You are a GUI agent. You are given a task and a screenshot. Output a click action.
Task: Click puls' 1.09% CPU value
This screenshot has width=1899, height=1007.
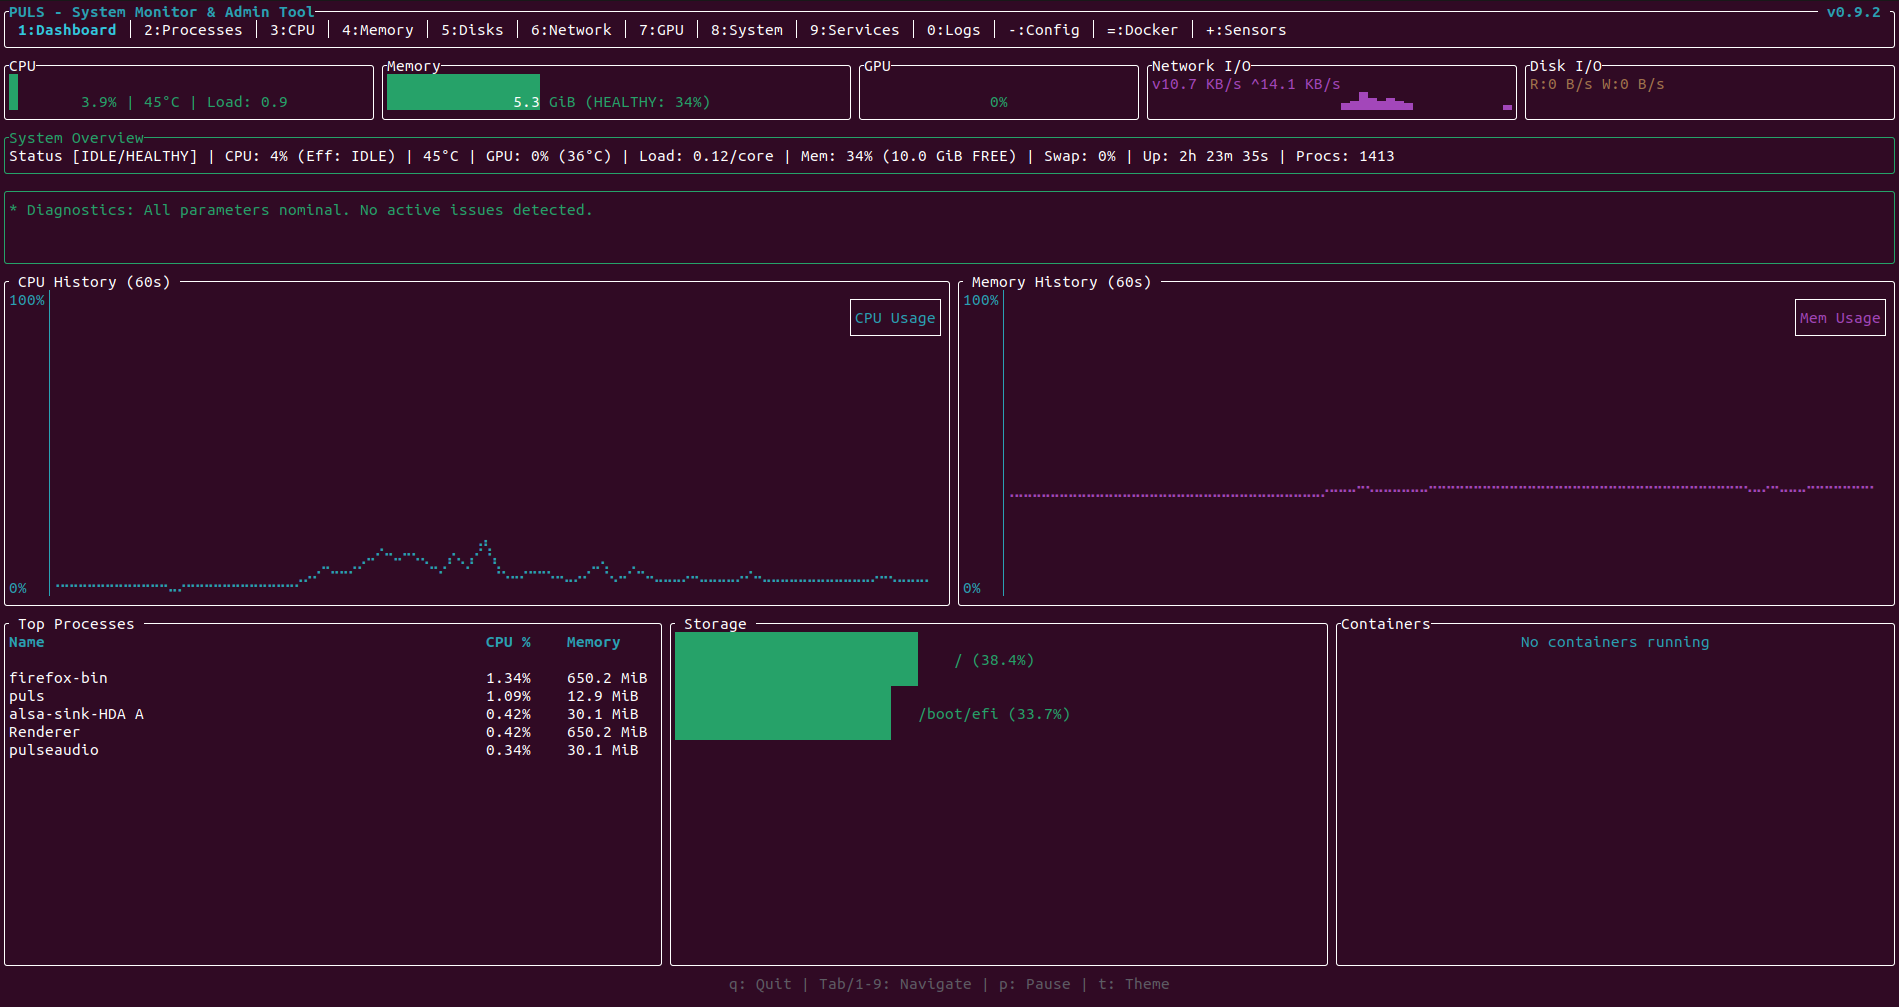click(508, 696)
